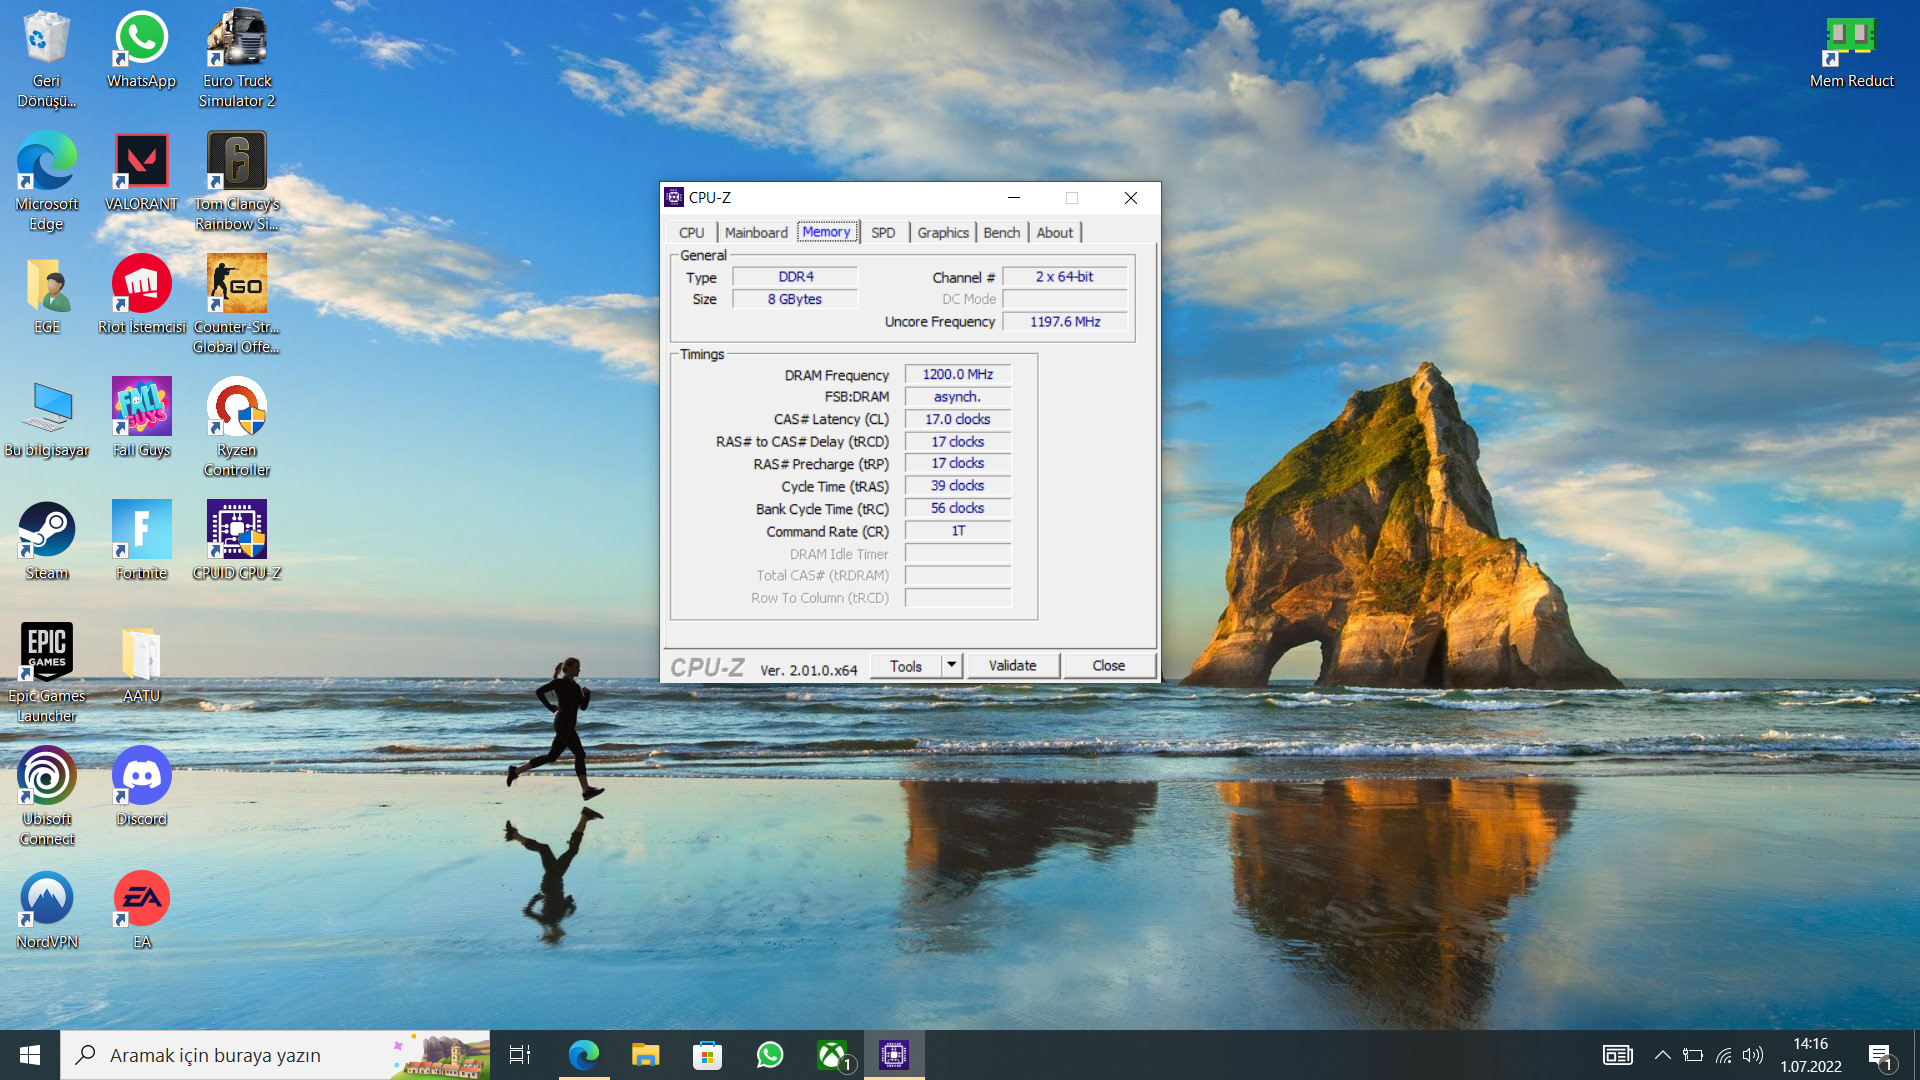Click the Bank Cycle Time 56 clocks value
This screenshot has width=1920, height=1080.
pyautogui.click(x=957, y=508)
